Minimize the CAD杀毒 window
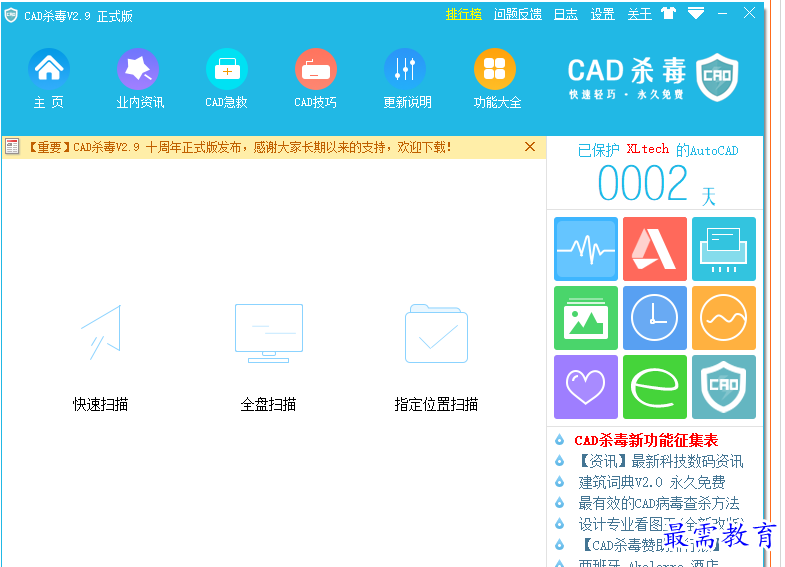This screenshot has width=785, height=567. [x=722, y=14]
